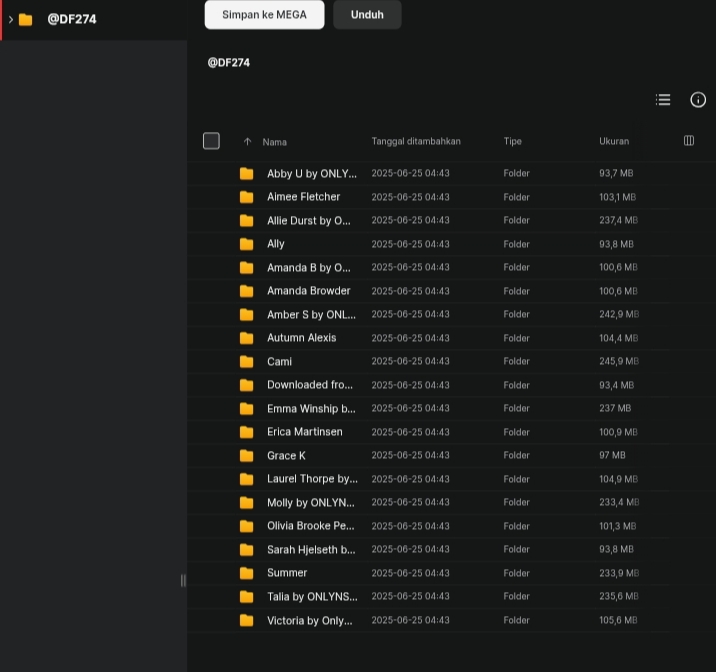Click the Unduh button

click(x=367, y=15)
